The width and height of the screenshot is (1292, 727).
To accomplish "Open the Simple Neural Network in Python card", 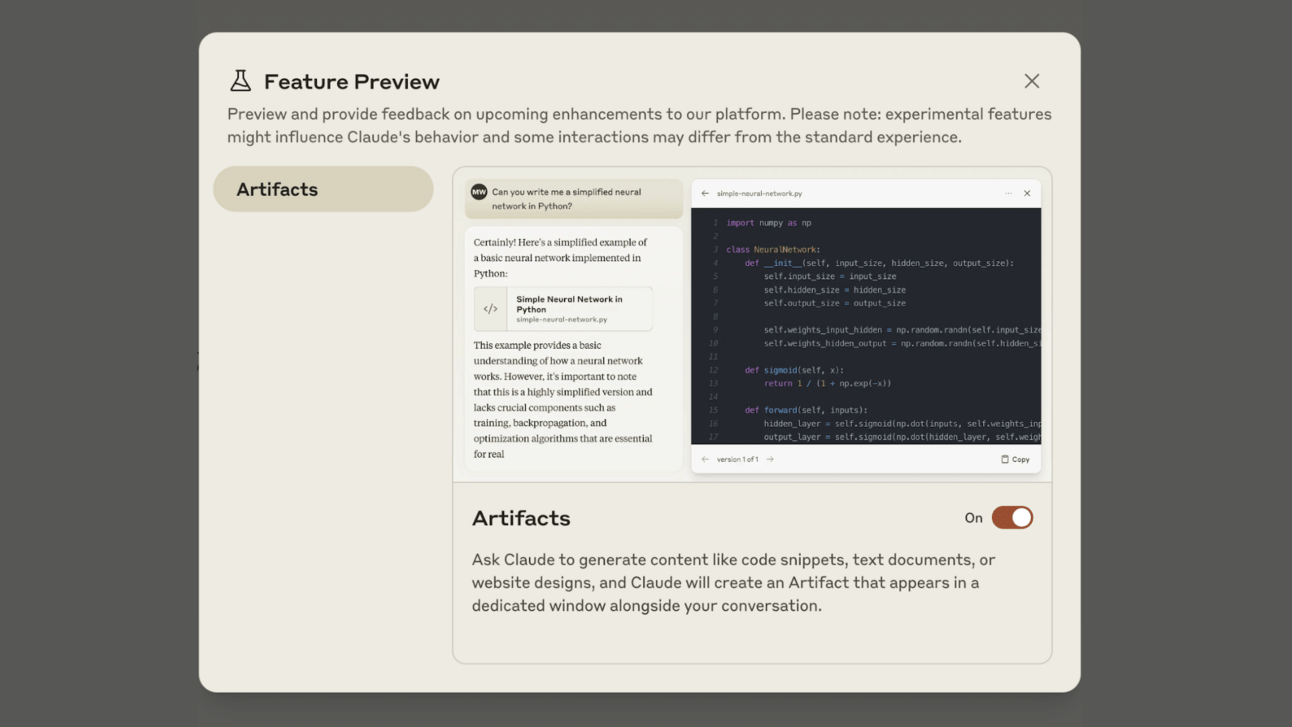I will tap(563, 309).
